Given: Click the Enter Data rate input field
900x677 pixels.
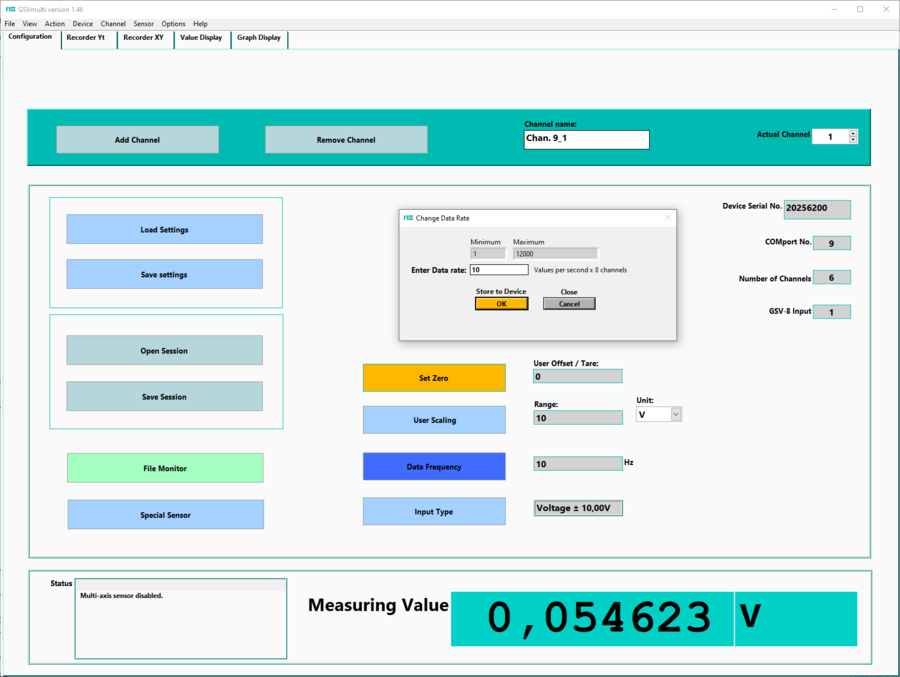Looking at the screenshot, I should 498,270.
